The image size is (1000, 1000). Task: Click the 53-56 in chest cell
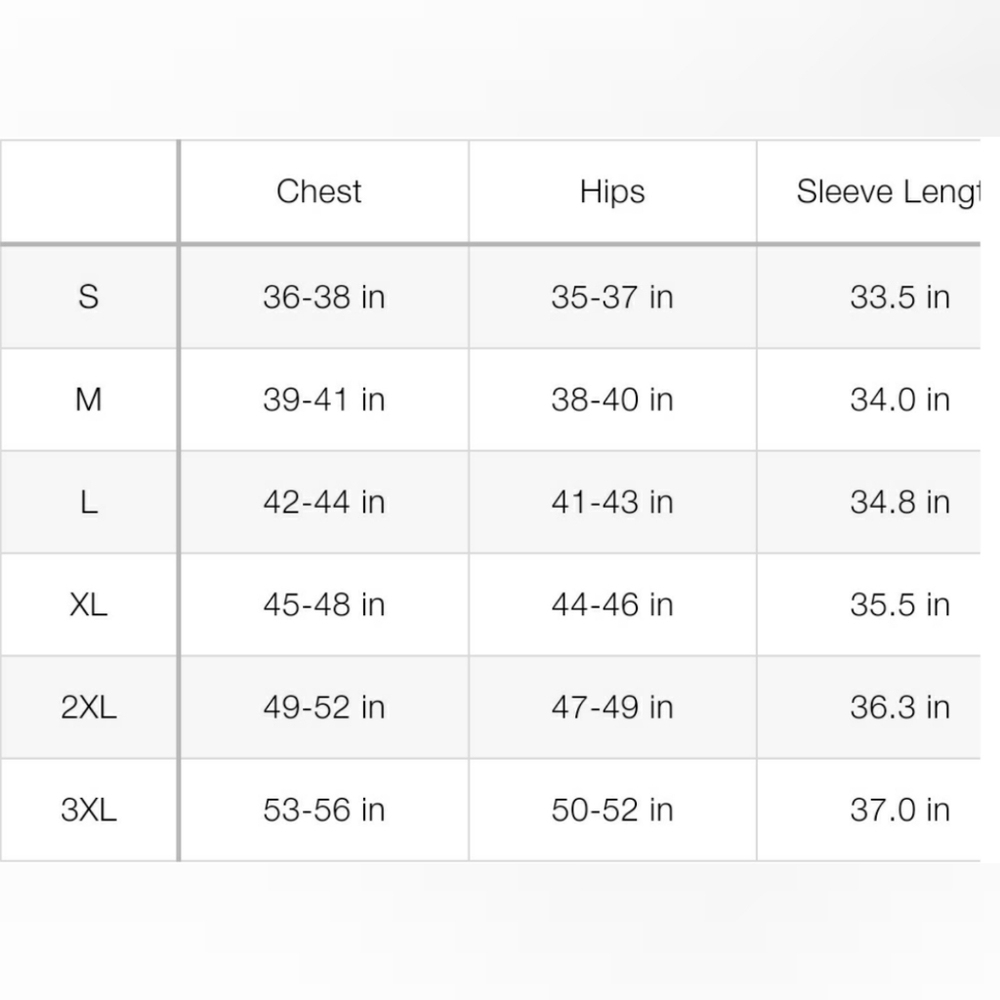pyautogui.click(x=324, y=810)
